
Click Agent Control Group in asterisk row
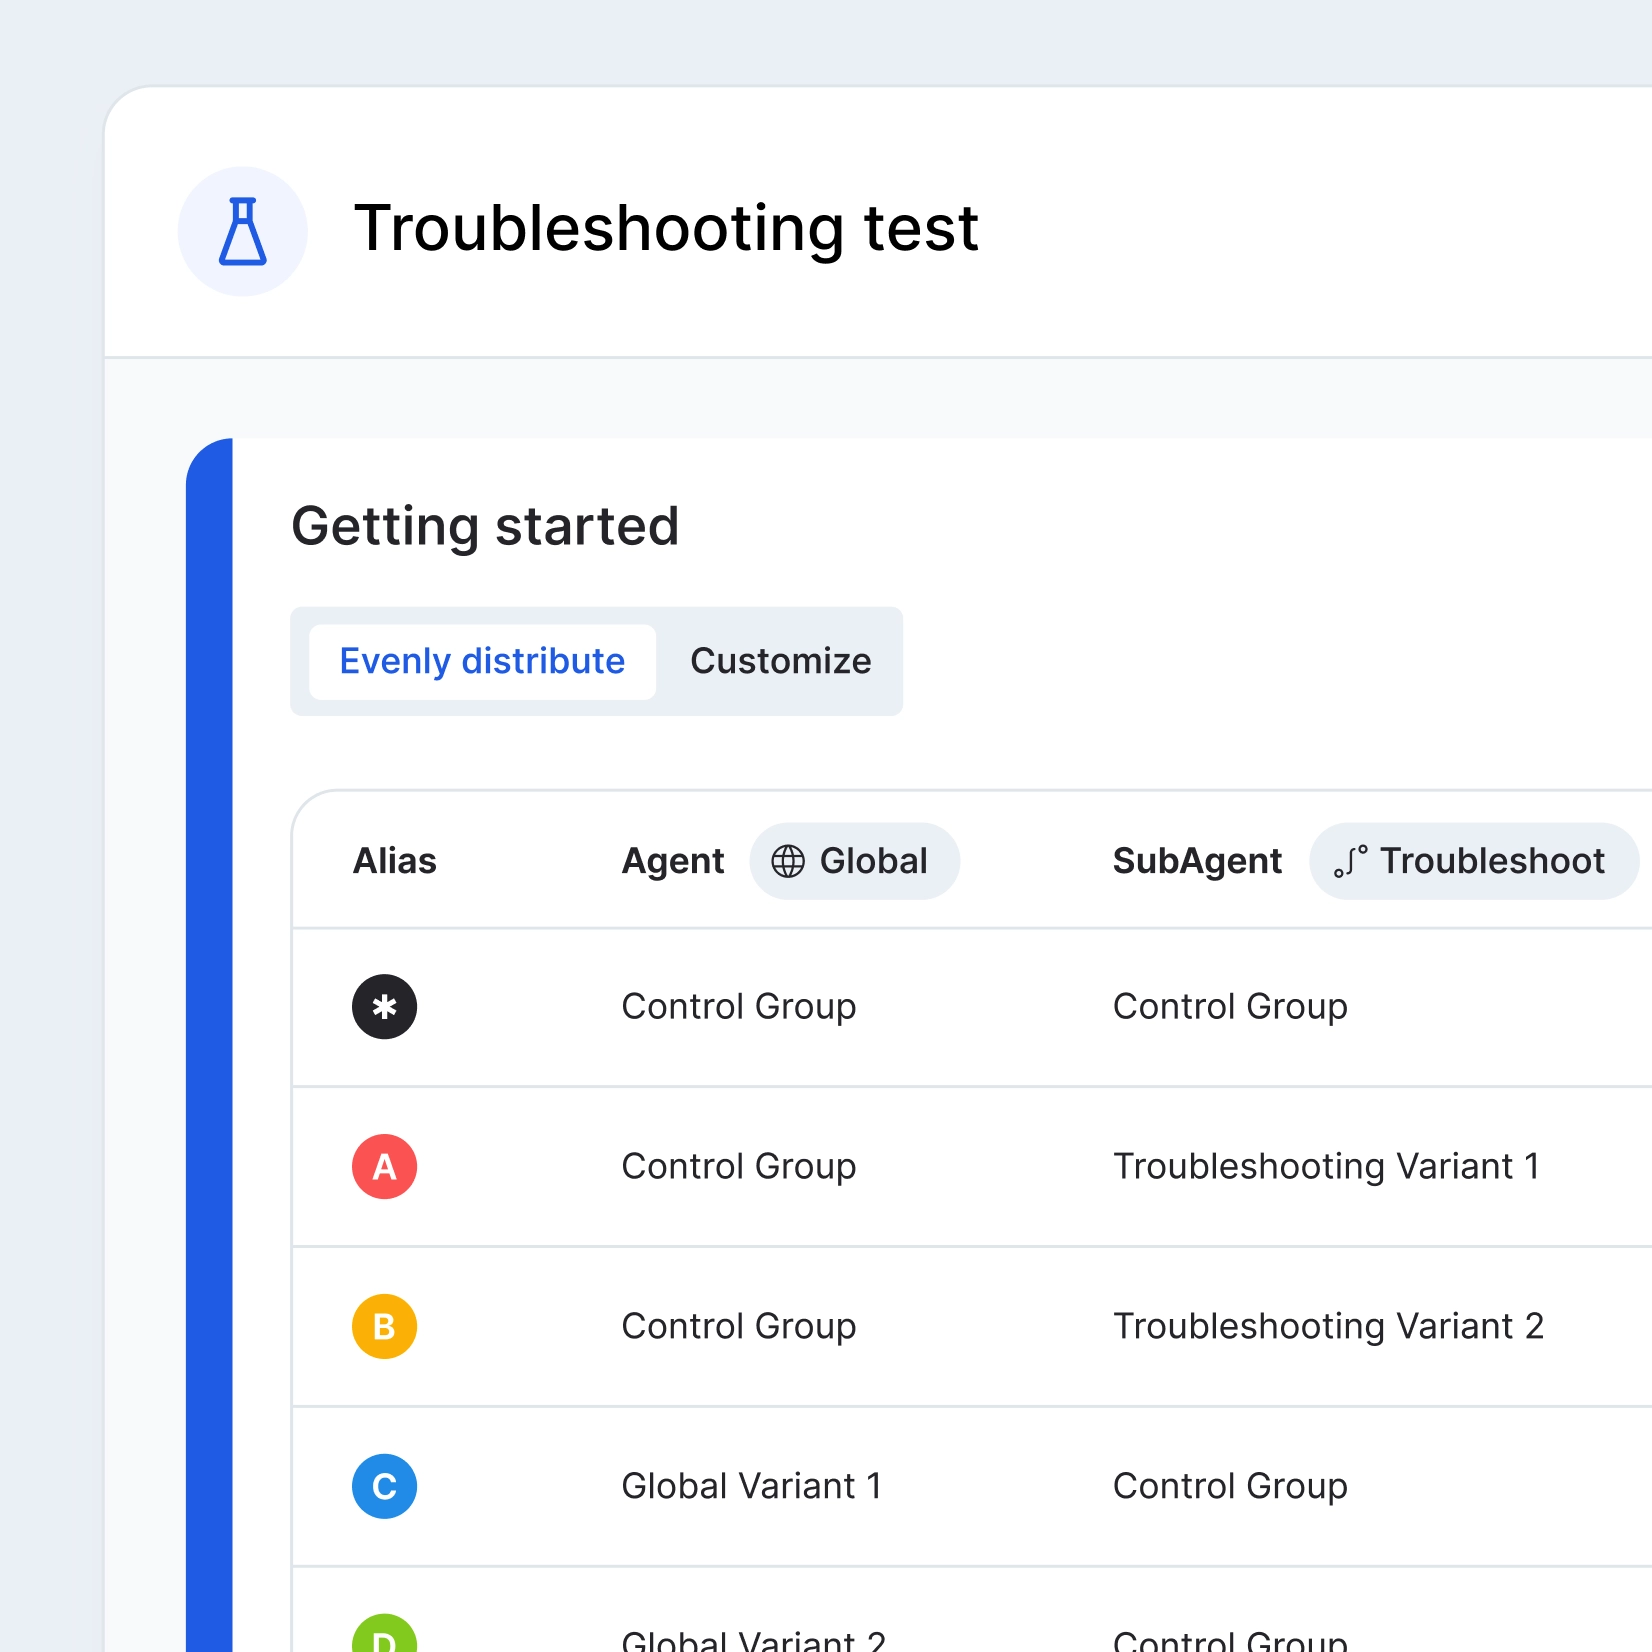(739, 1007)
